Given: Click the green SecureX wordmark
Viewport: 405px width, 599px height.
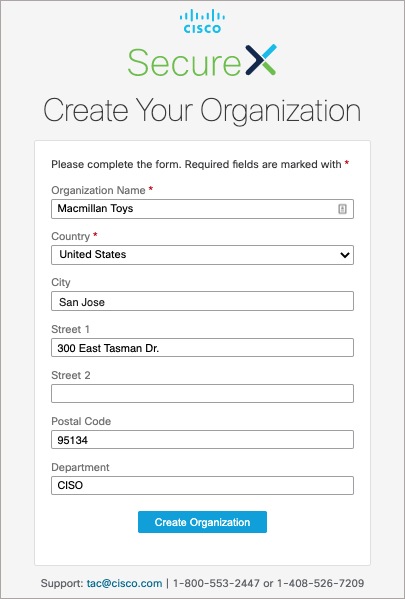Looking at the screenshot, I should tap(184, 63).
